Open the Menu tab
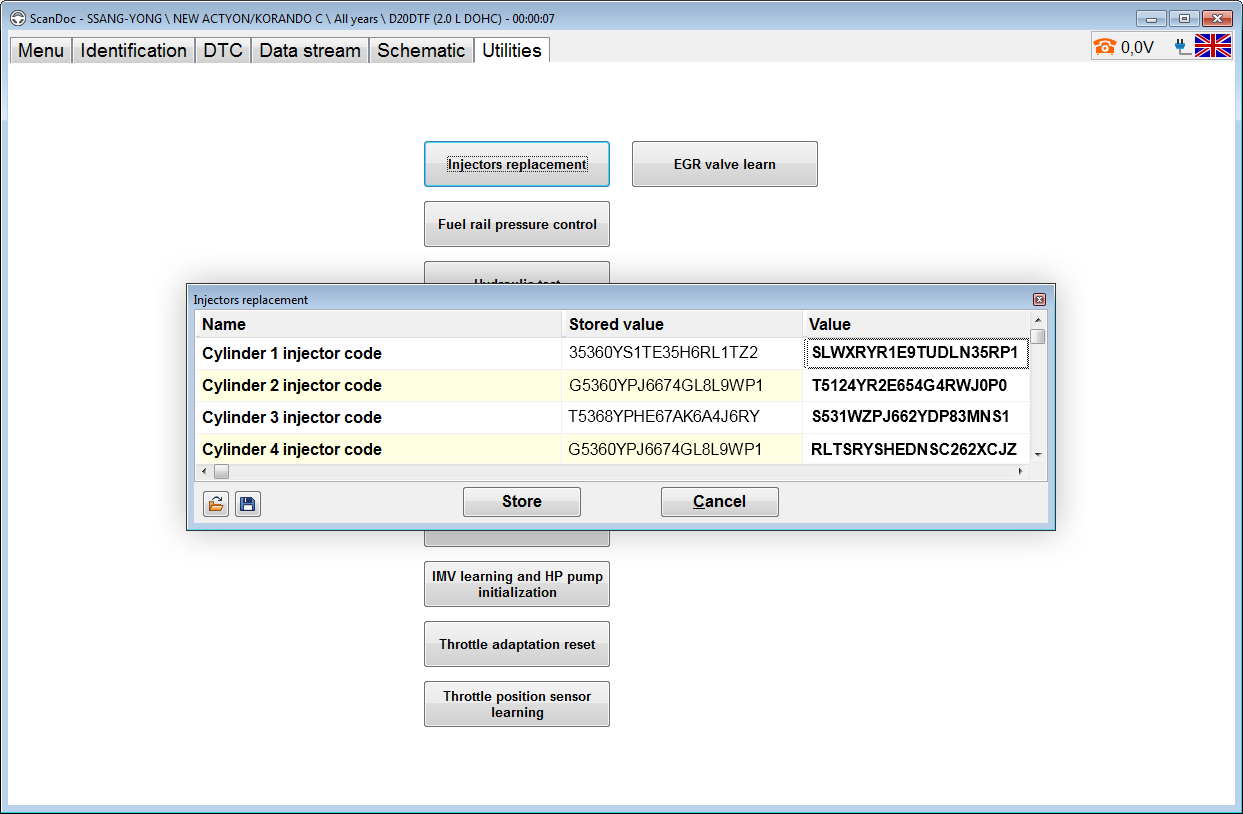This screenshot has height=814, width=1243. [41, 50]
